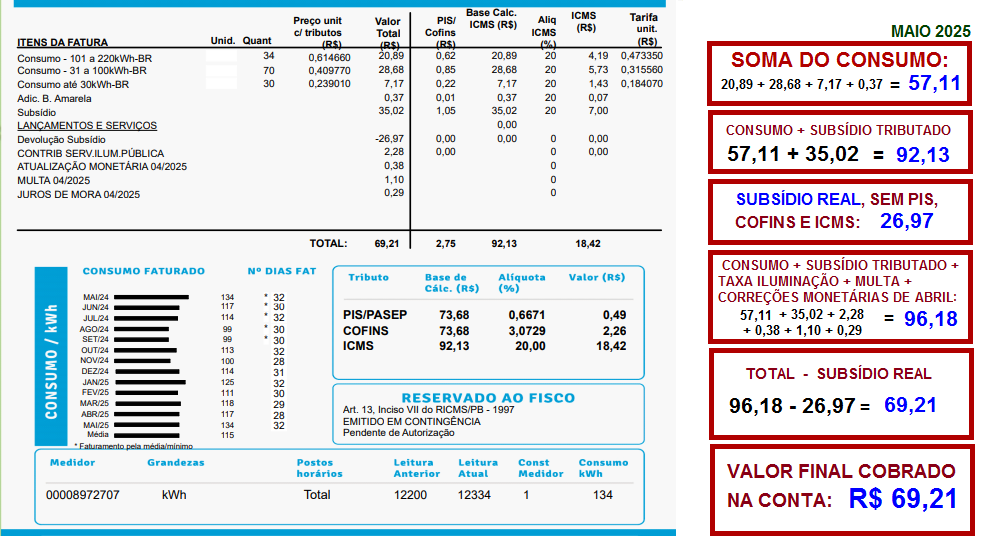Select the PIS/PASEP row in tax table
Image resolution: width=984 pixels, height=540 pixels.
[x=375, y=315]
